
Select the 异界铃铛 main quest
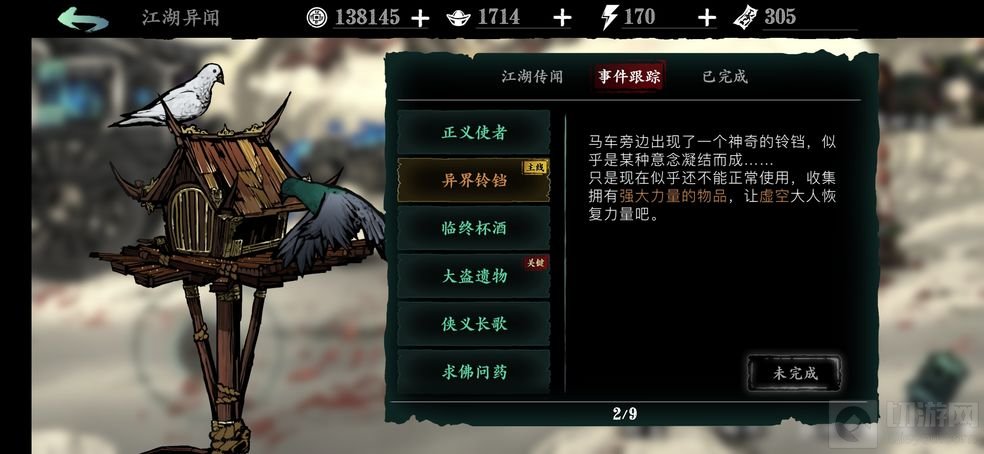coord(474,180)
